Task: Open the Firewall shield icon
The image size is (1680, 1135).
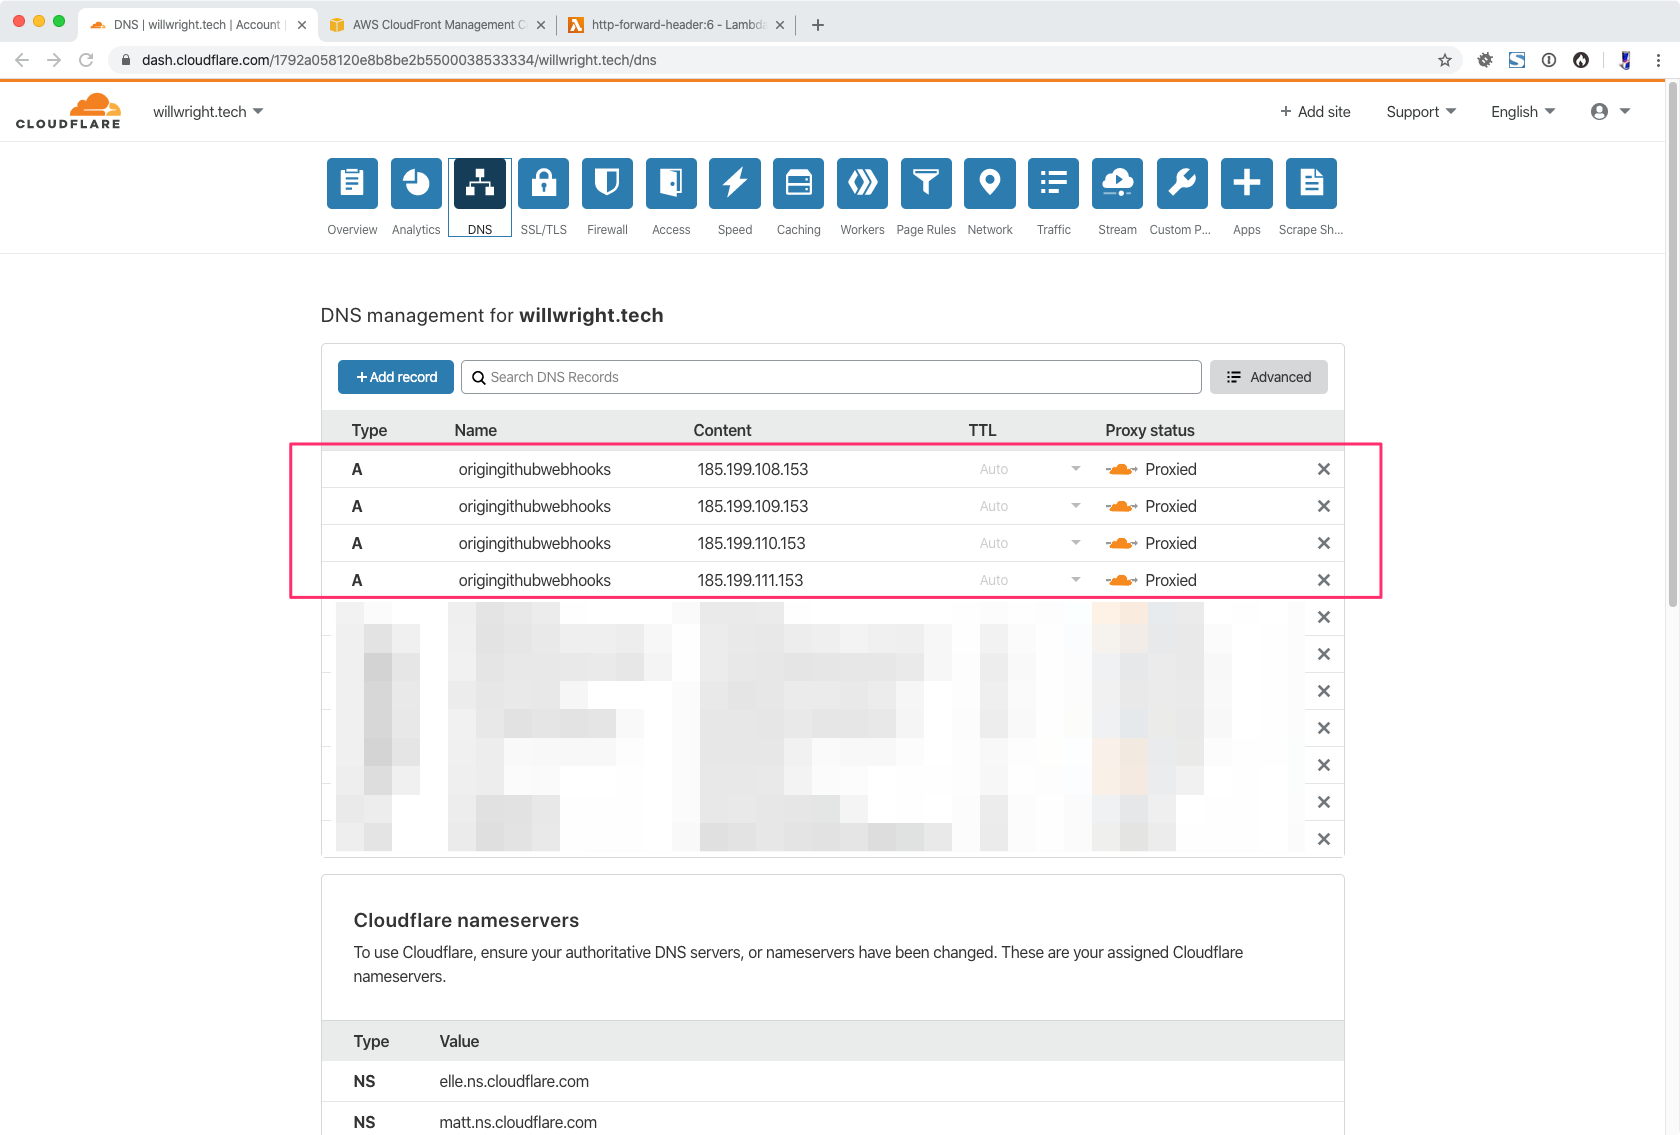Action: point(607,183)
